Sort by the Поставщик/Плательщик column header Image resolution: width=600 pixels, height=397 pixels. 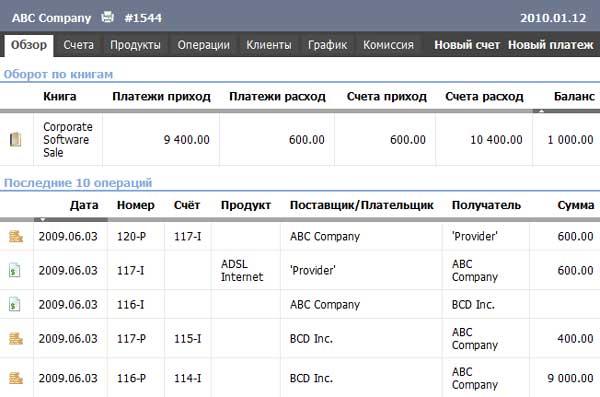pos(362,205)
